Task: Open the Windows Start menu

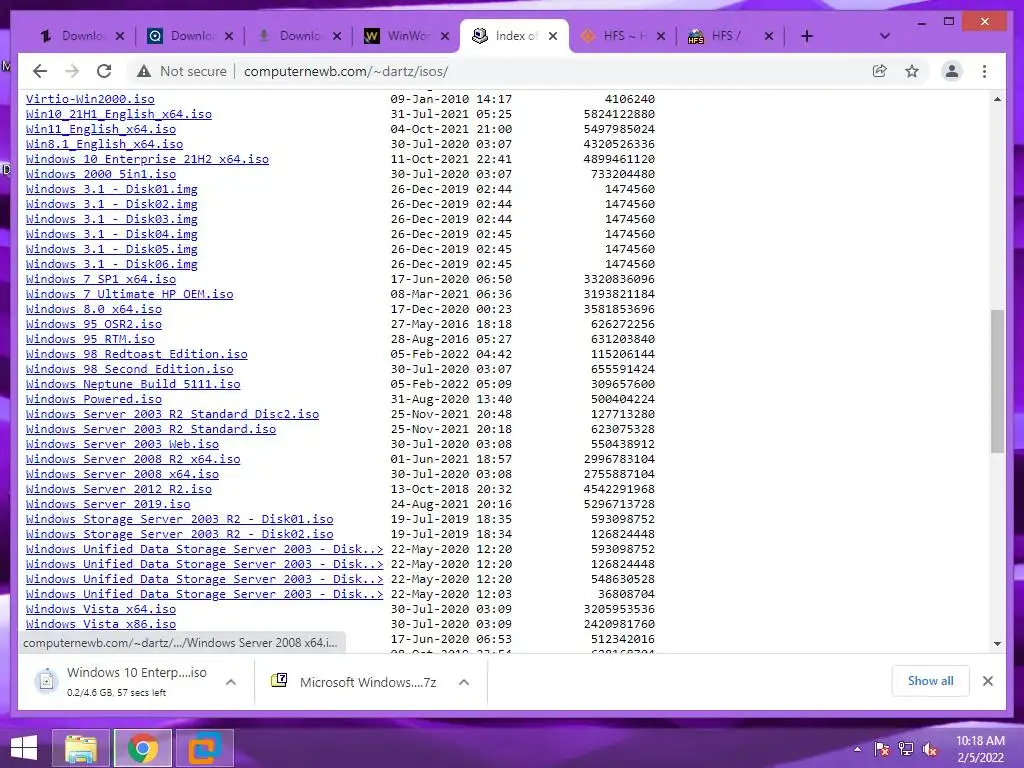Action: [x=24, y=748]
